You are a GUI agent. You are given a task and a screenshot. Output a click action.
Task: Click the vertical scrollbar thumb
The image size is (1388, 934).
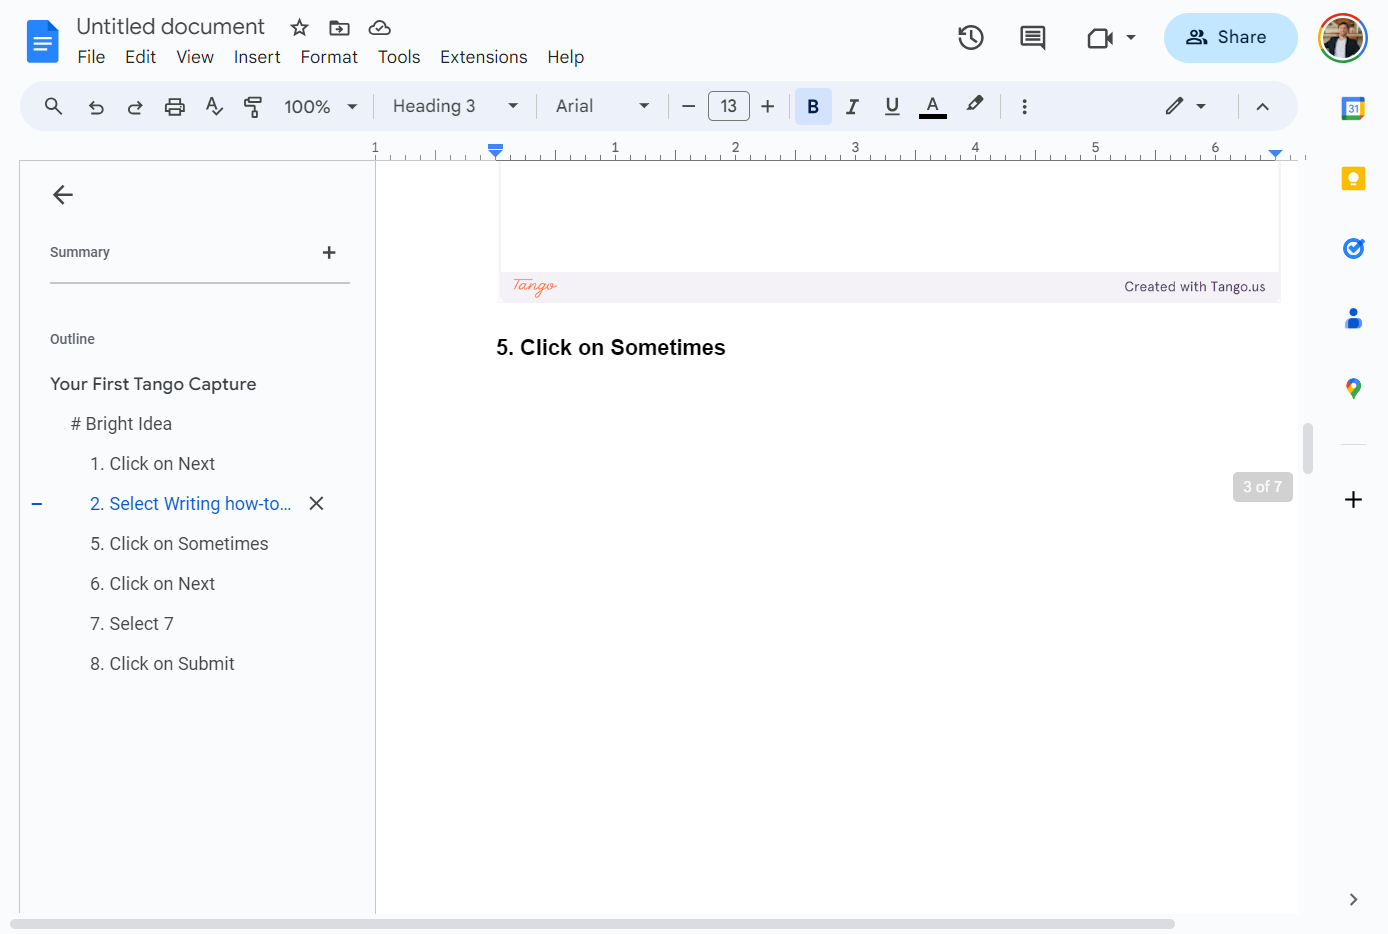click(x=1308, y=448)
